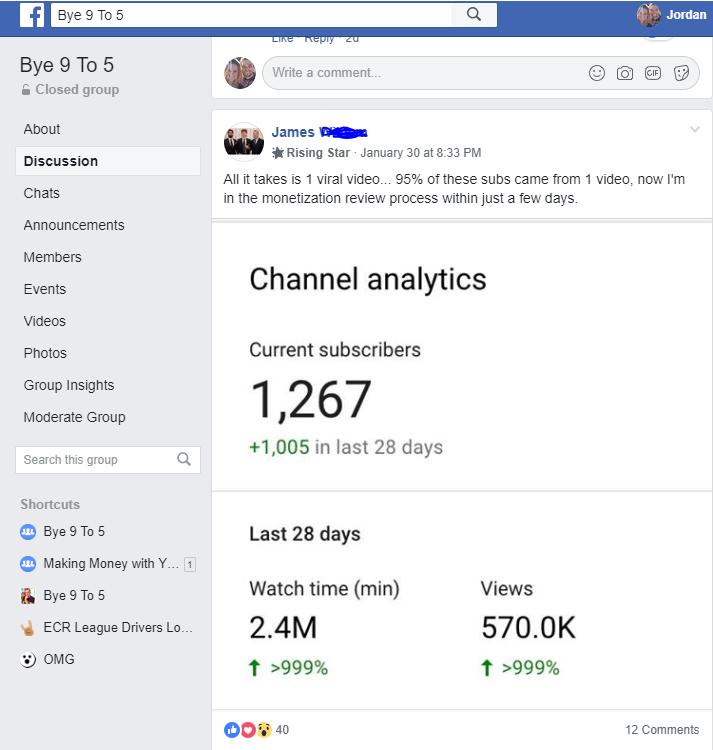Open the January 30 at 8:33 PM timestamp
This screenshot has height=750, width=713.
tap(421, 153)
